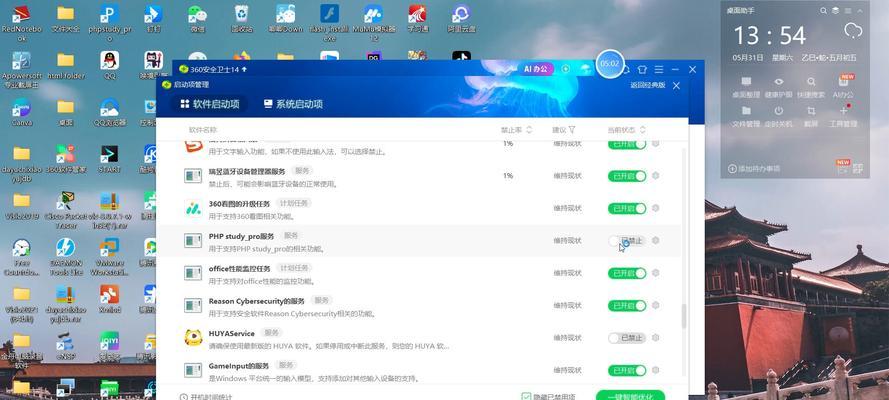Open 工具管理 in desktop assistant widget
Viewport: 889px width, 400px height.
pyautogui.click(x=844, y=116)
